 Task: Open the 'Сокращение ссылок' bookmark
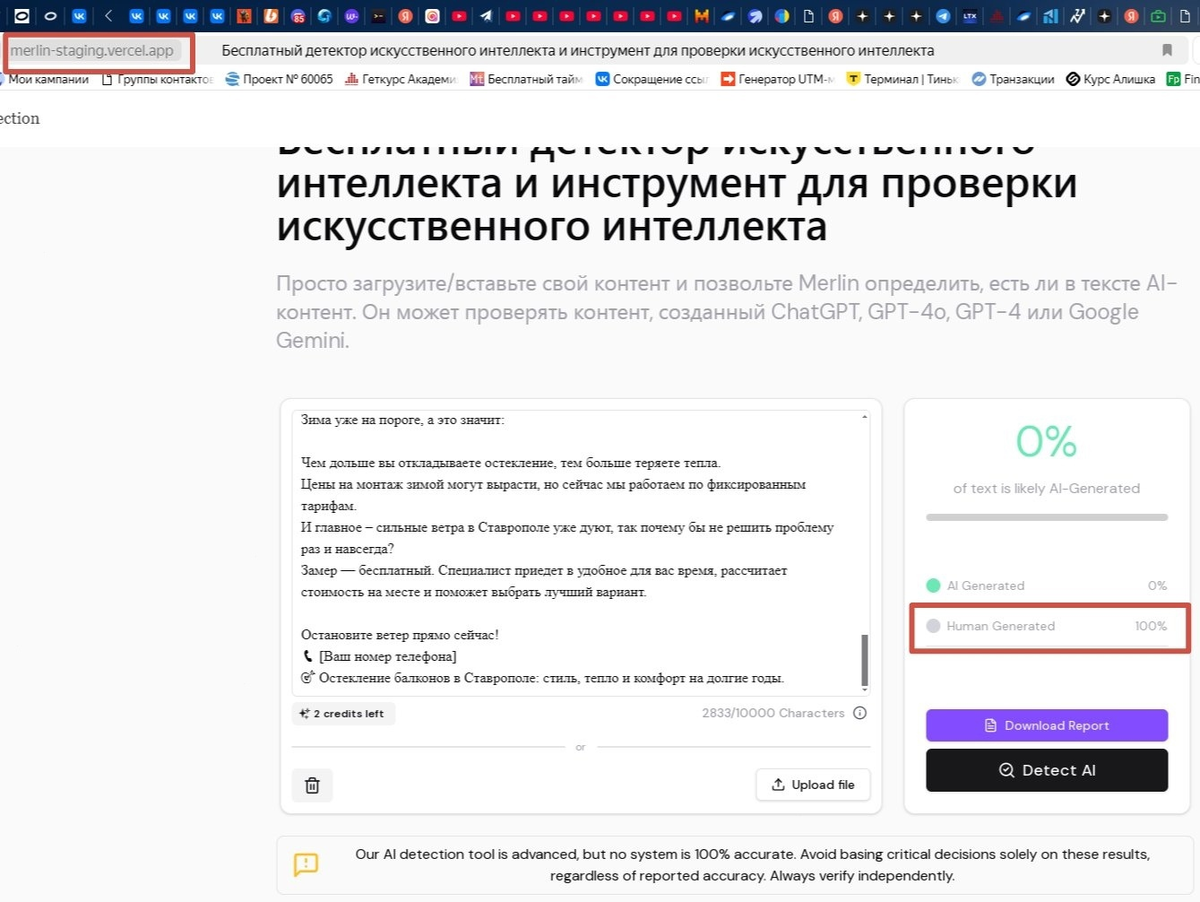coord(651,79)
